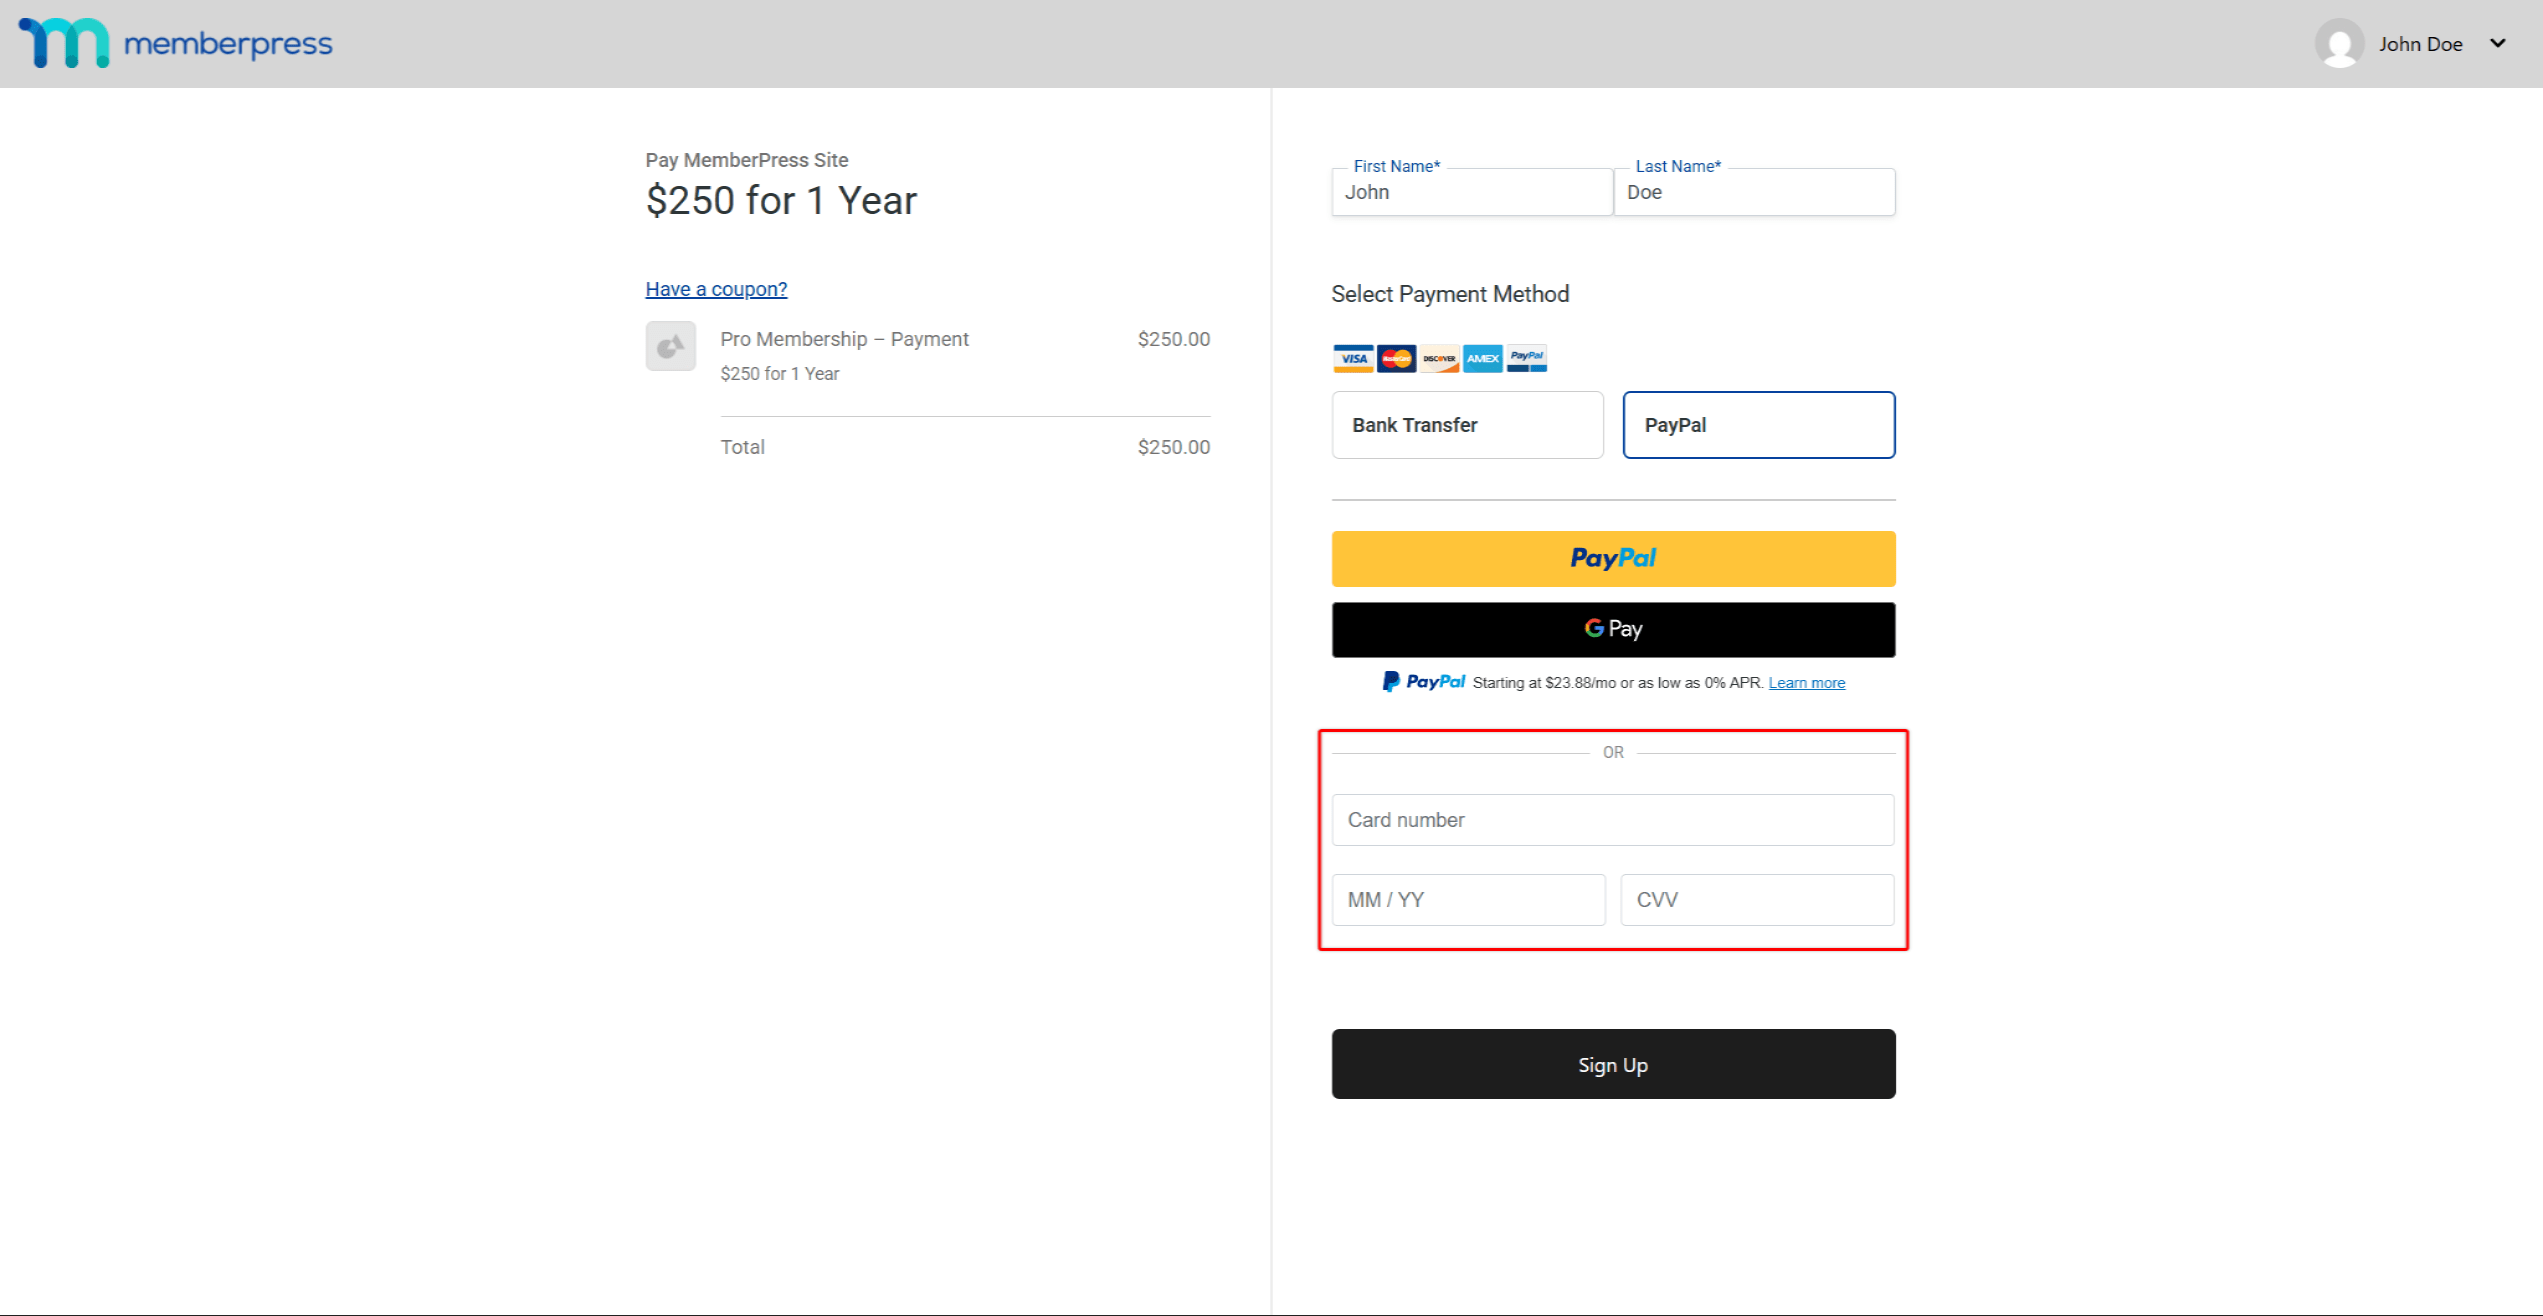Click the Visa card icon
This screenshot has height=1316, width=2543.
click(1352, 358)
